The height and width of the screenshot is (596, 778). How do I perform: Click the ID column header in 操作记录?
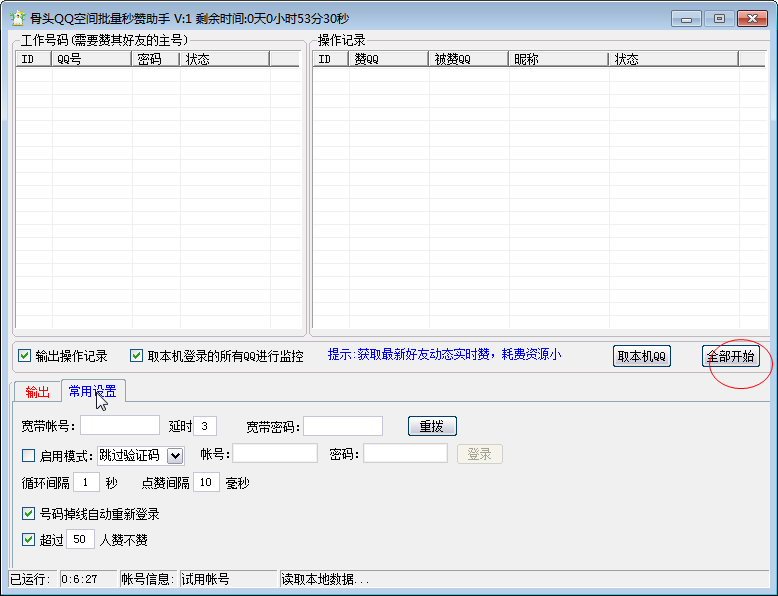[331, 59]
